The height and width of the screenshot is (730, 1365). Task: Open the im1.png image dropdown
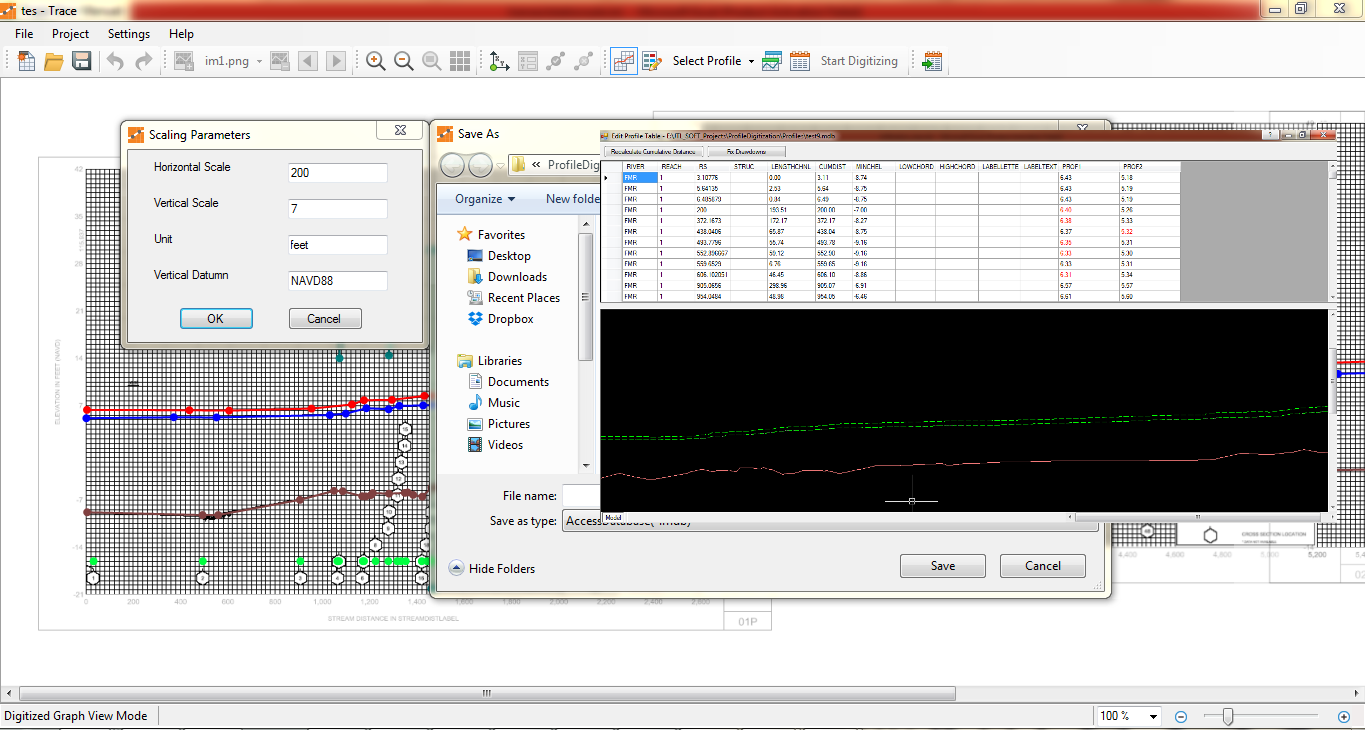(x=259, y=61)
